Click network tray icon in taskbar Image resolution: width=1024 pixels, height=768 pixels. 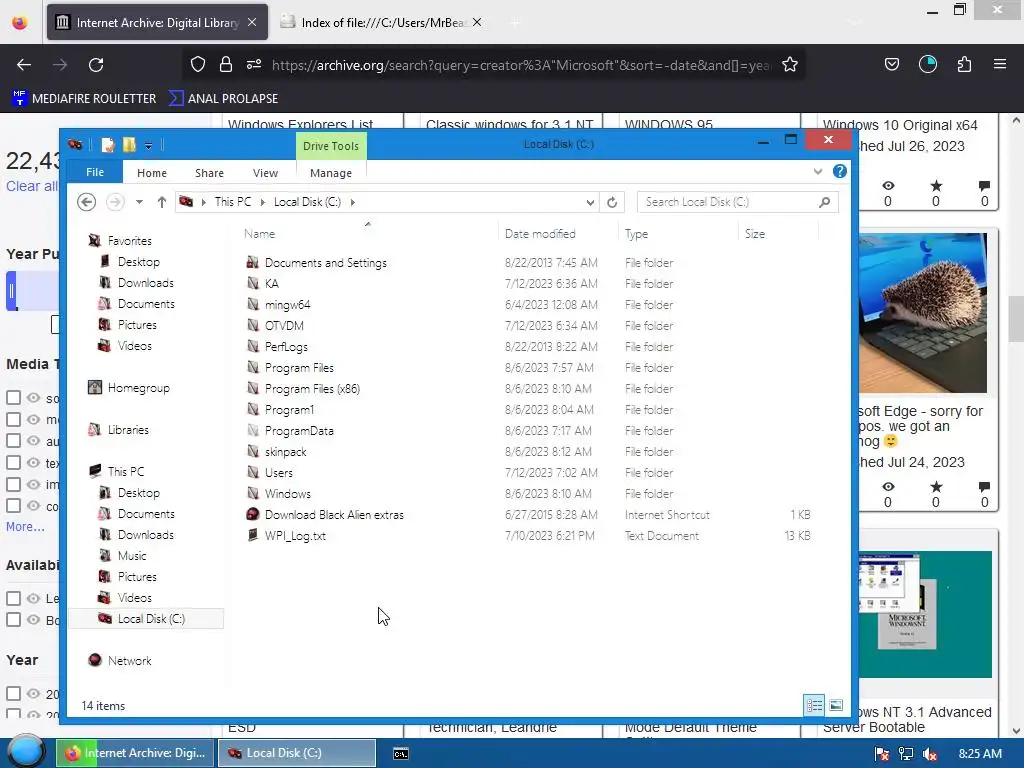(x=906, y=754)
